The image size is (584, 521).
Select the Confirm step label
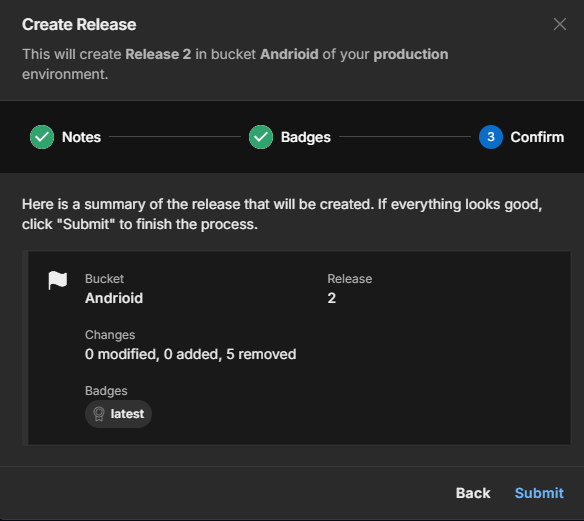pyautogui.click(x=537, y=137)
